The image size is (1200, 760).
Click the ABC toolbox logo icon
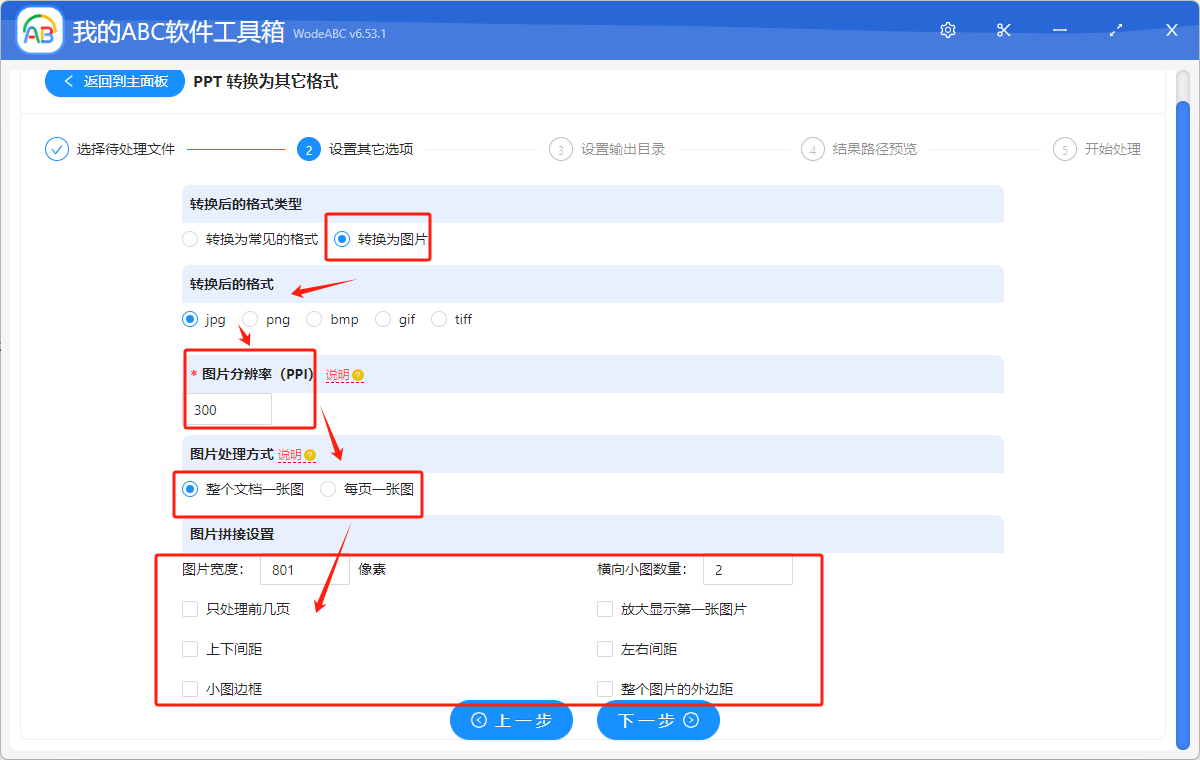(x=40, y=30)
